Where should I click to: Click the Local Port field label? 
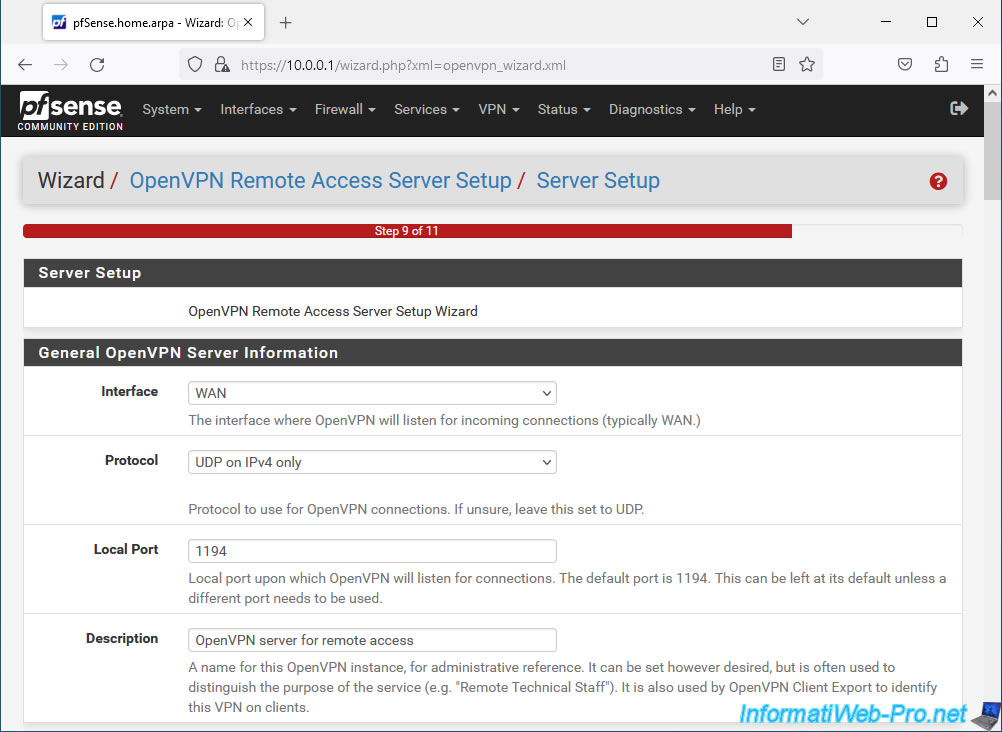[x=126, y=549]
